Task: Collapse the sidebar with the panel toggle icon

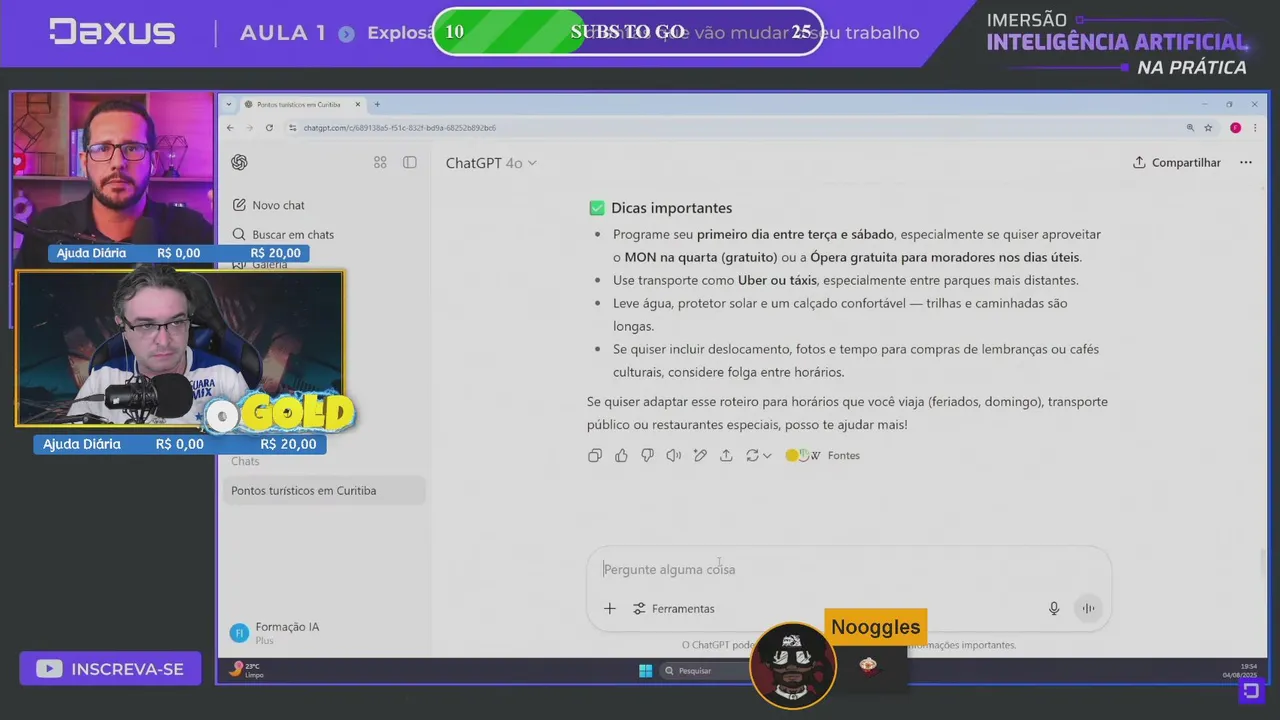Action: pos(410,162)
